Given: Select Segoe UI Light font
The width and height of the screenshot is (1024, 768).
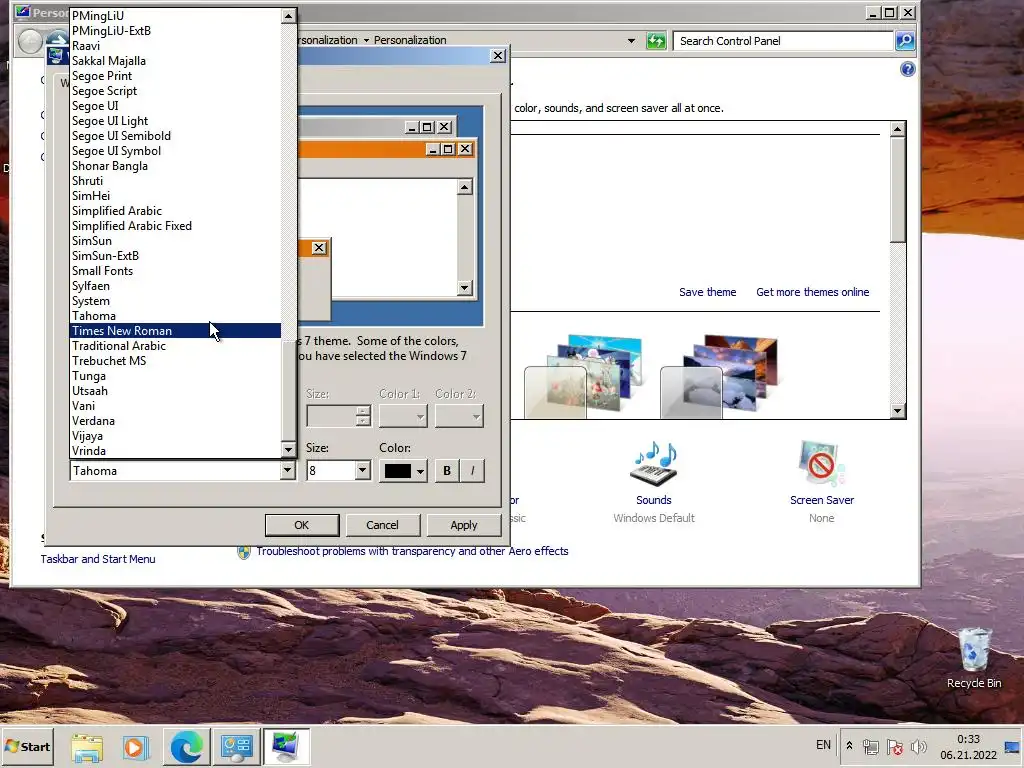Looking at the screenshot, I should [175, 121].
